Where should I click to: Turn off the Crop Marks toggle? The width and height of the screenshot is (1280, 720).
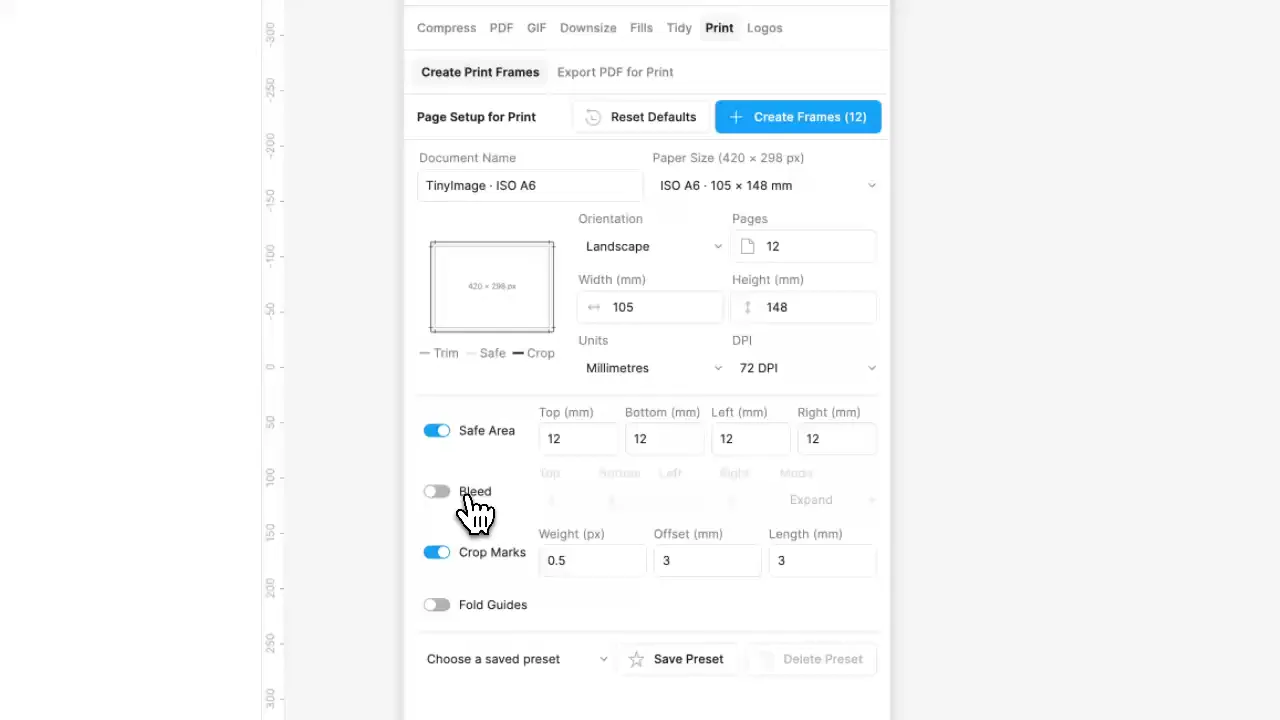[437, 553]
